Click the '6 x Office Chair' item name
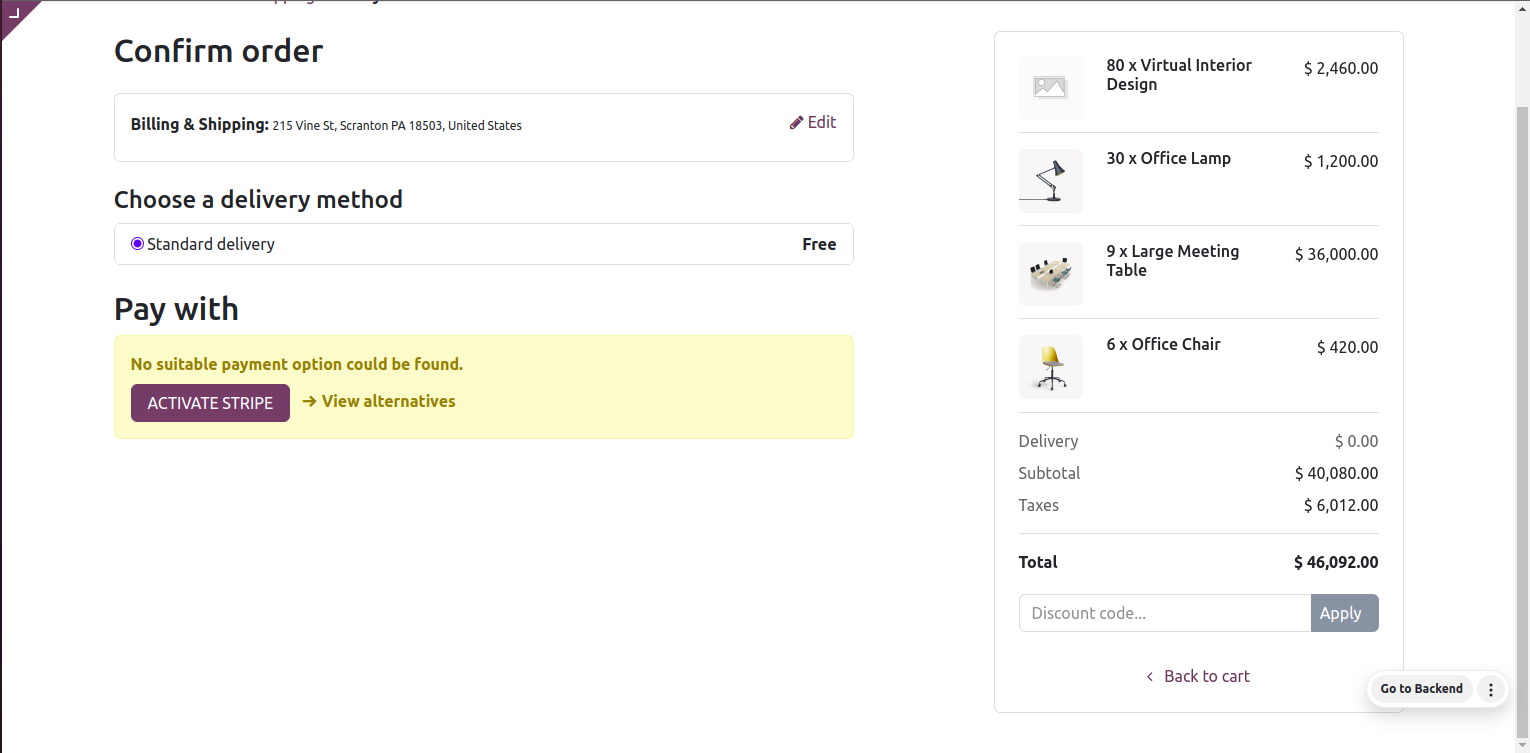This screenshot has height=753, width=1530. (x=1163, y=344)
